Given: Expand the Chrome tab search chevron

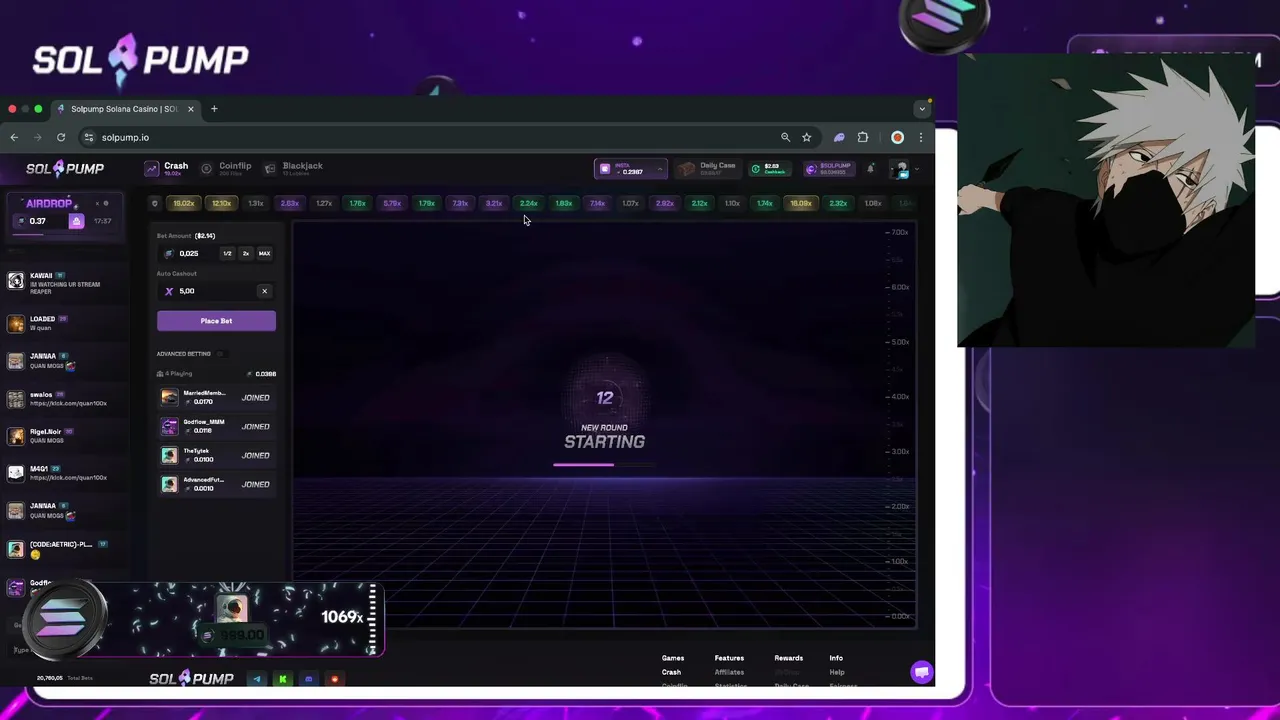Looking at the screenshot, I should click(x=922, y=109).
